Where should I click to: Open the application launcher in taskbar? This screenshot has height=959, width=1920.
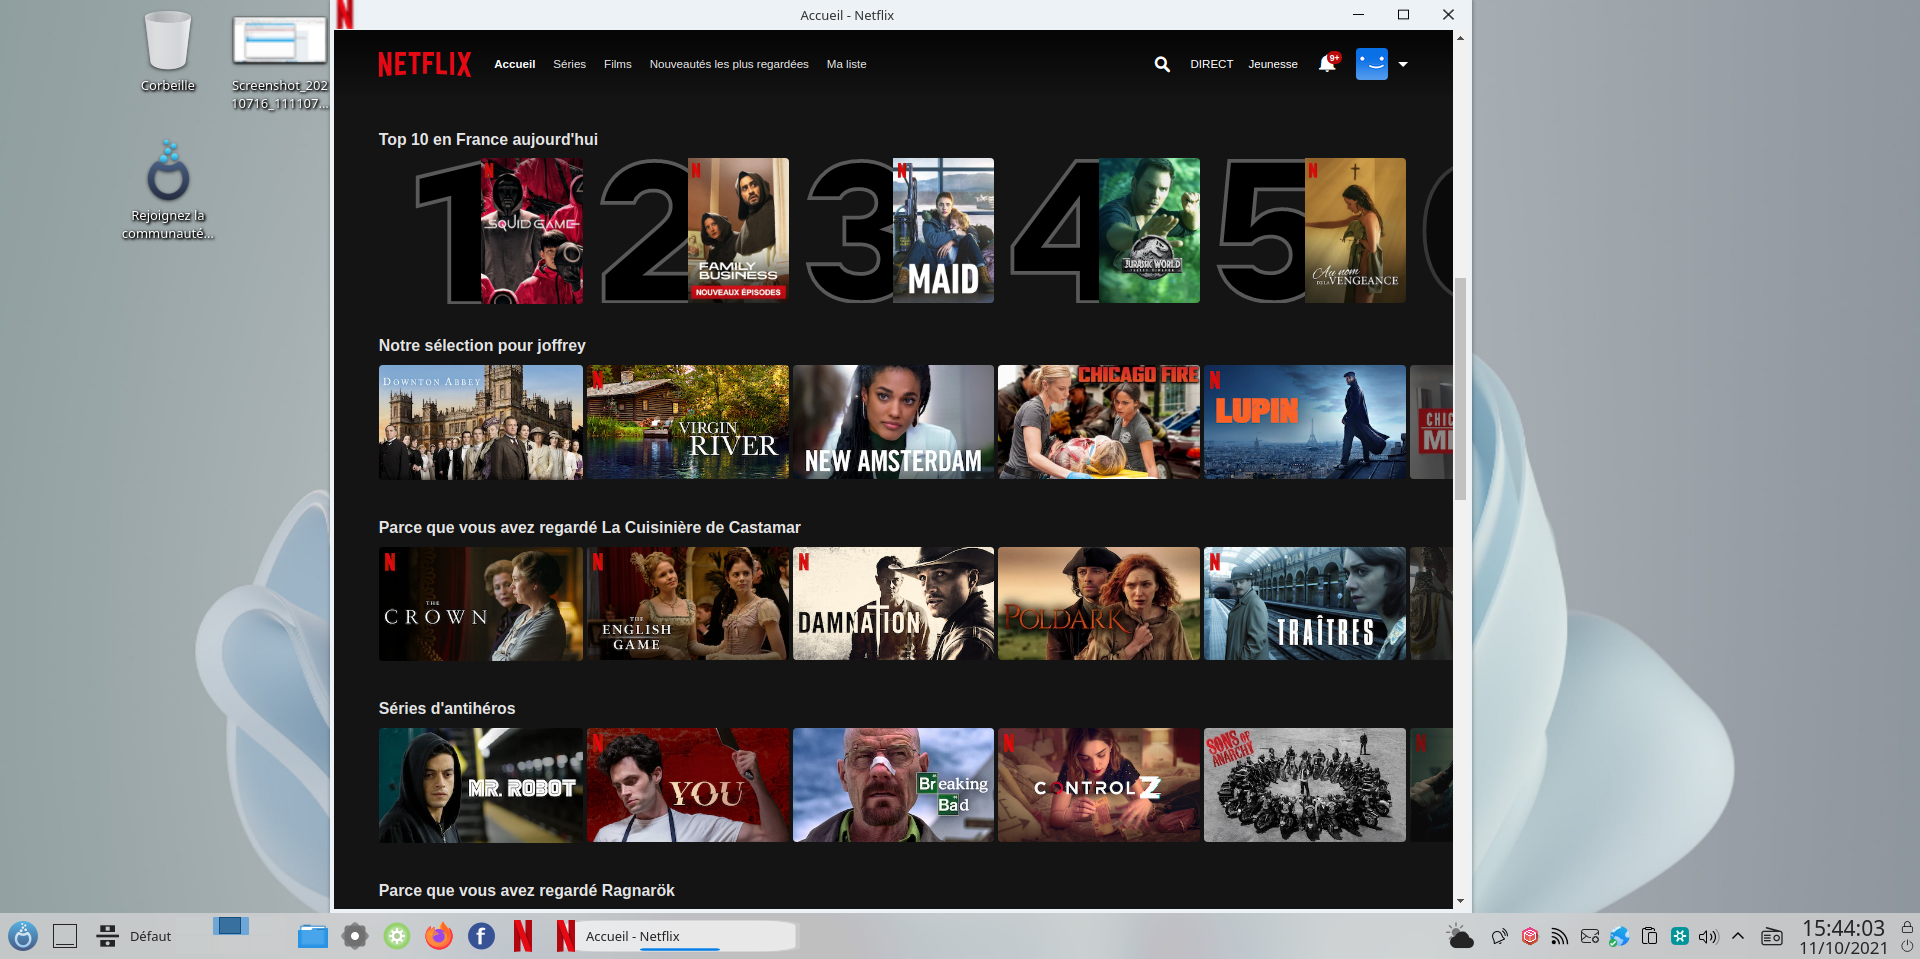click(23, 936)
